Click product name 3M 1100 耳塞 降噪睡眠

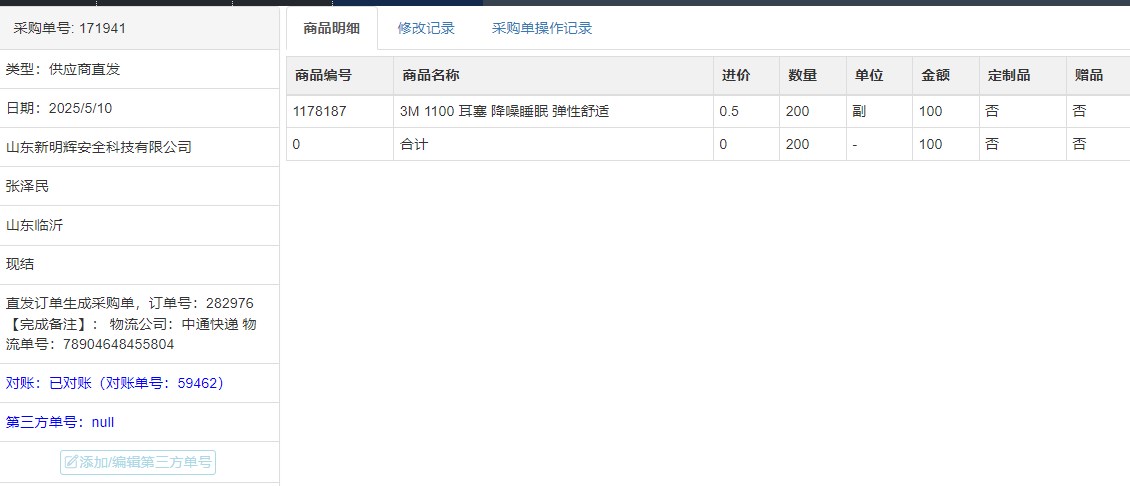505,112
